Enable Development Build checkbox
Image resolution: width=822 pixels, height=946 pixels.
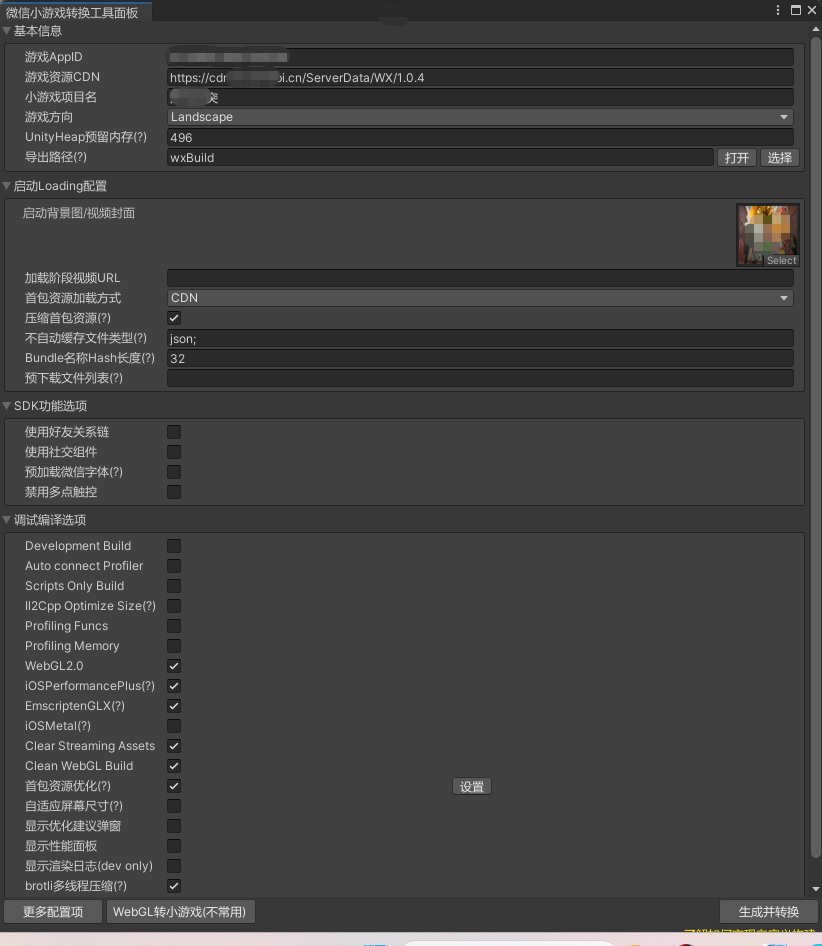(173, 546)
